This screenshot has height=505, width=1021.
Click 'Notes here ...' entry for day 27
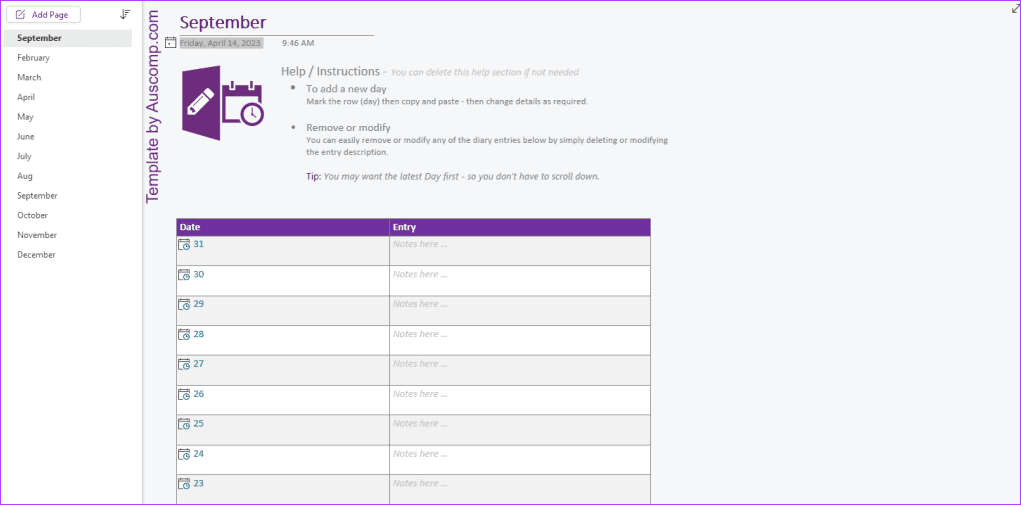[420, 364]
